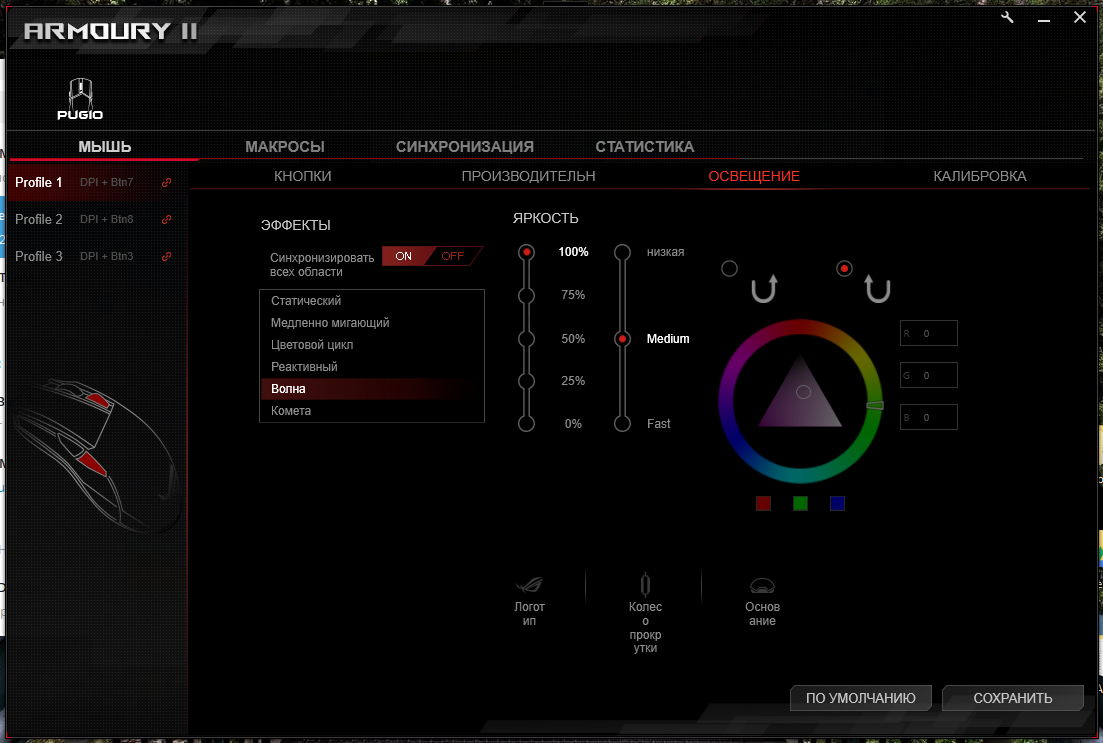The image size is (1103, 743).
Task: Set speed to Medium
Action: 623,339
